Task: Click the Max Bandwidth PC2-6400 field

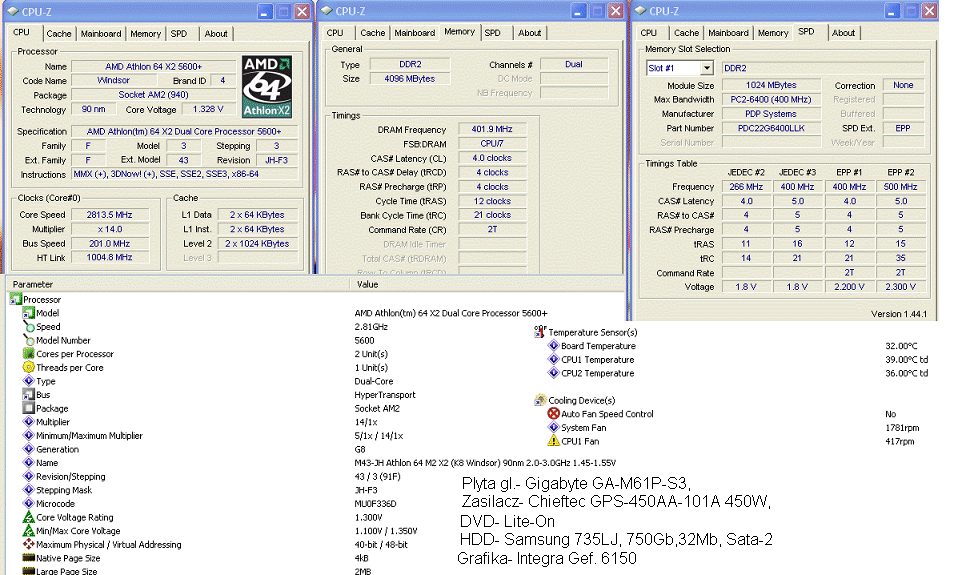Action: click(x=771, y=100)
